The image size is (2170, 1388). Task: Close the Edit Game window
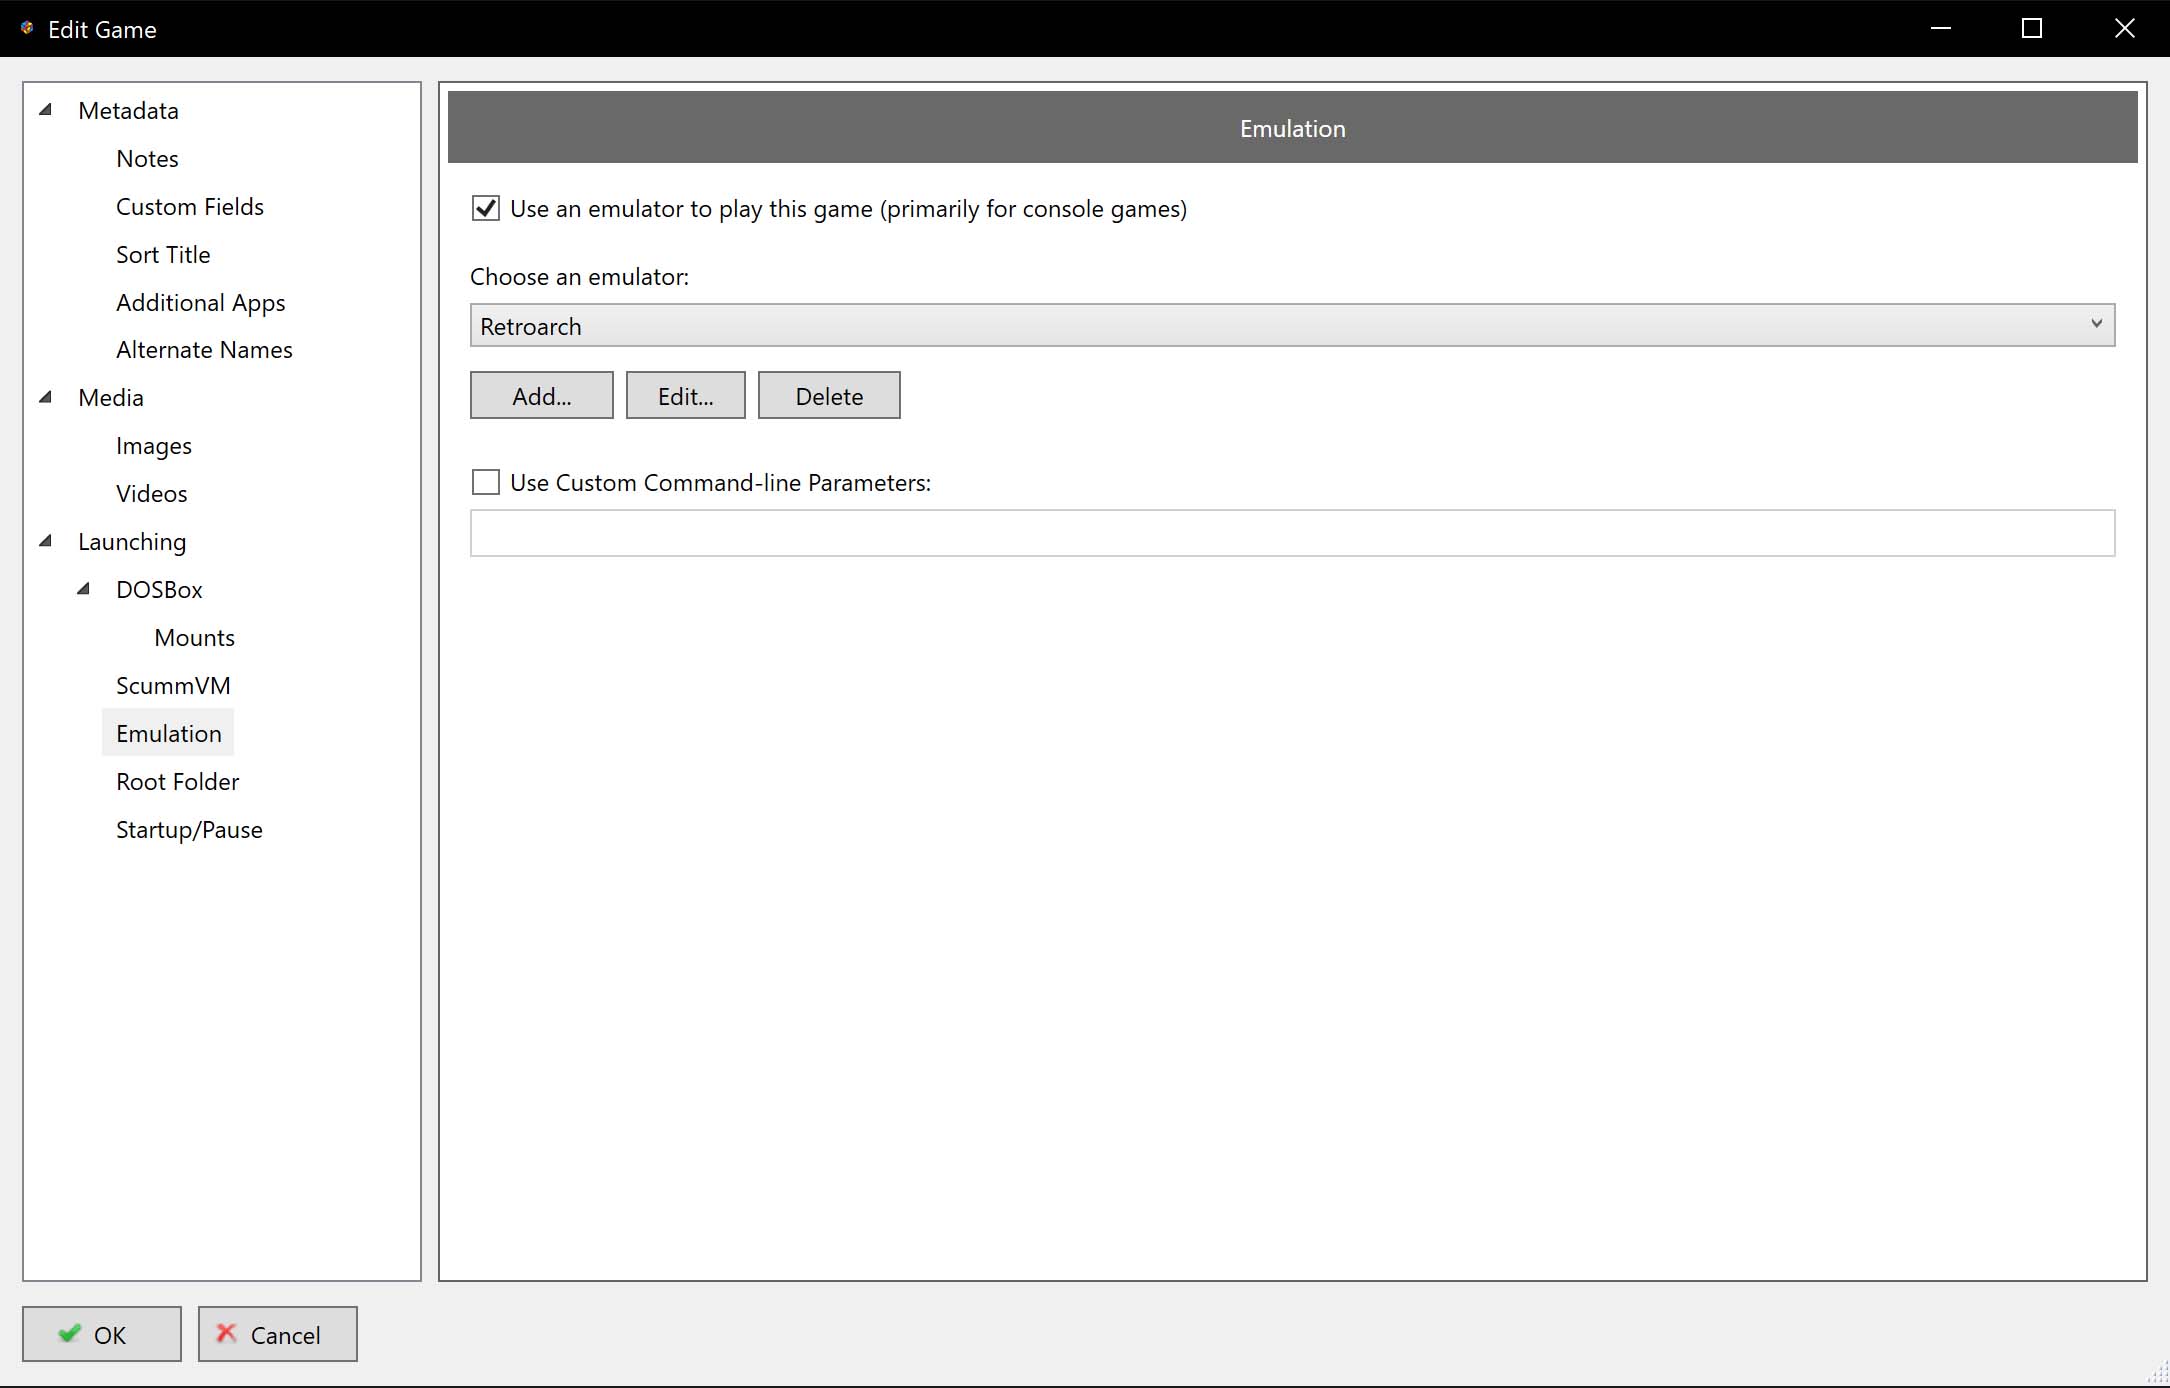[x=2125, y=28]
